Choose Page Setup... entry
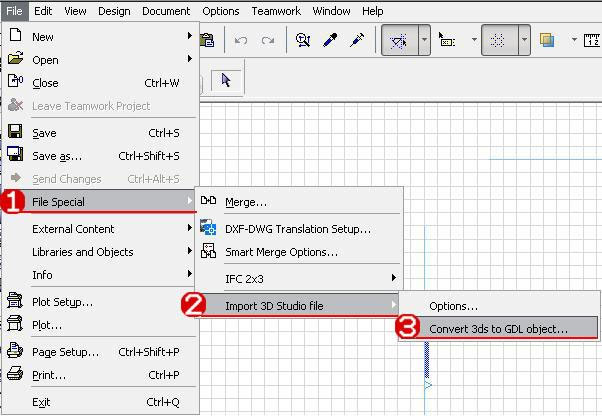The width and height of the screenshot is (602, 416). 101,352
